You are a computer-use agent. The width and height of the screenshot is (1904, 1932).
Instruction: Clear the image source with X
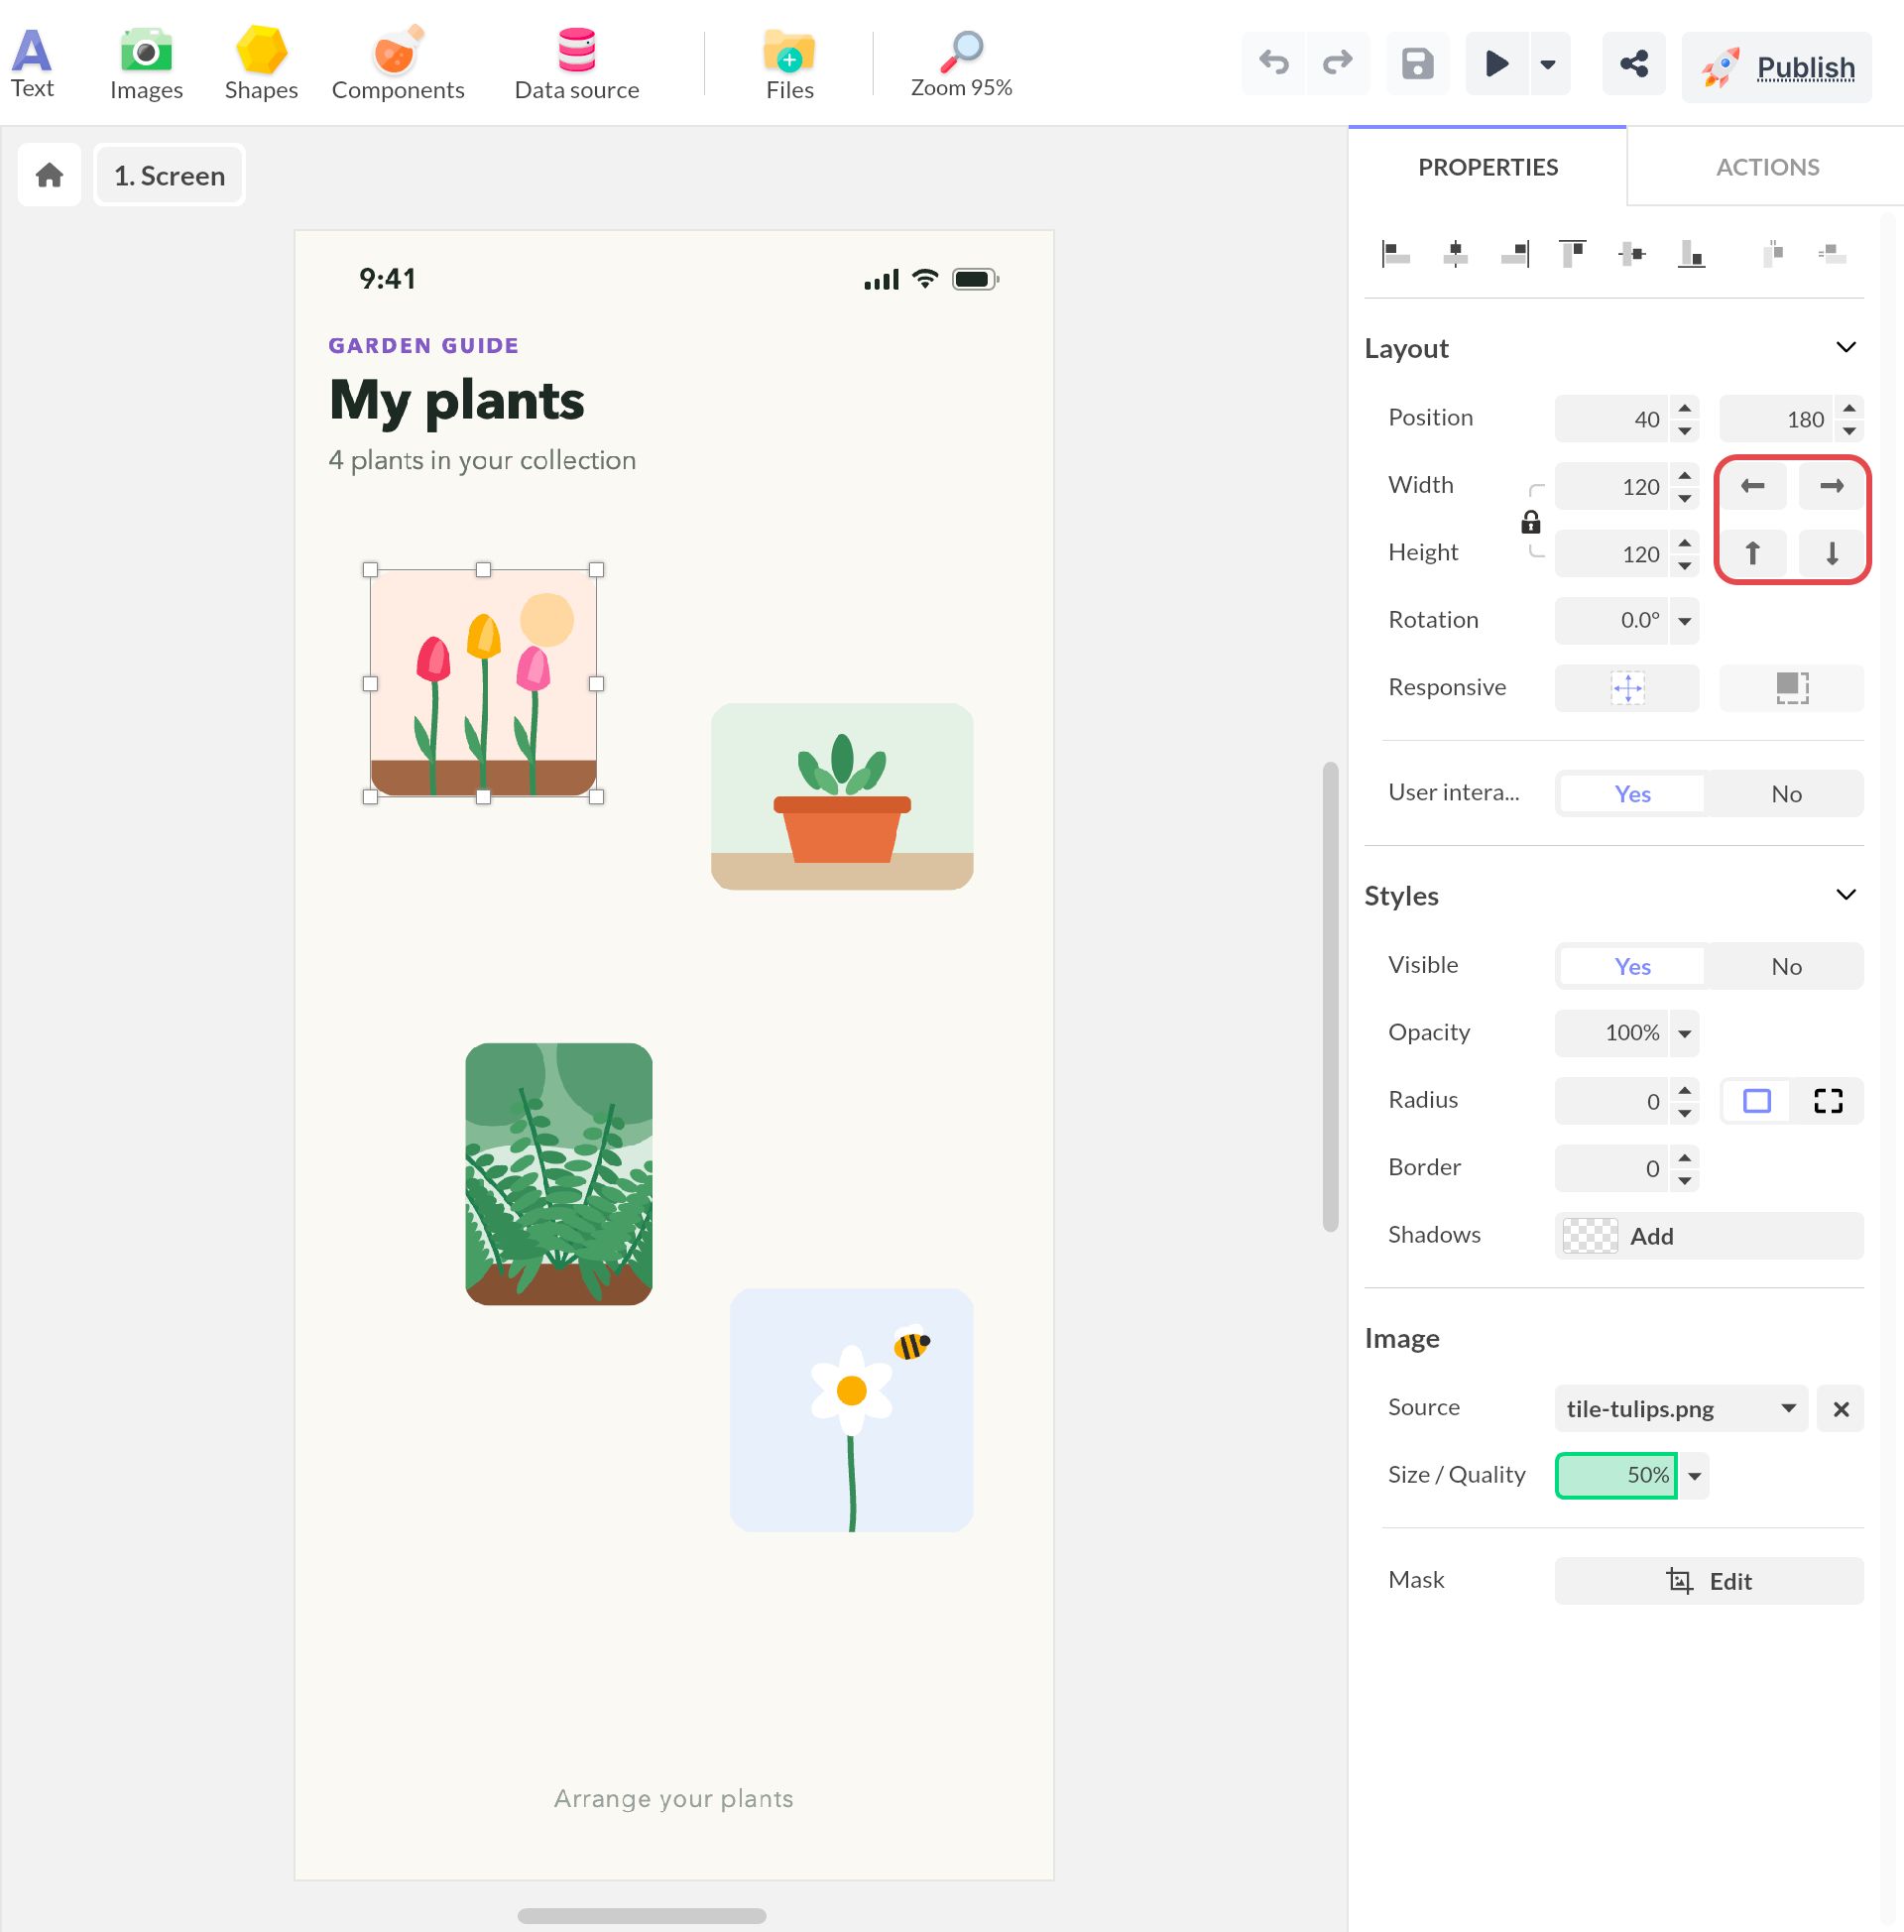coord(1840,1409)
